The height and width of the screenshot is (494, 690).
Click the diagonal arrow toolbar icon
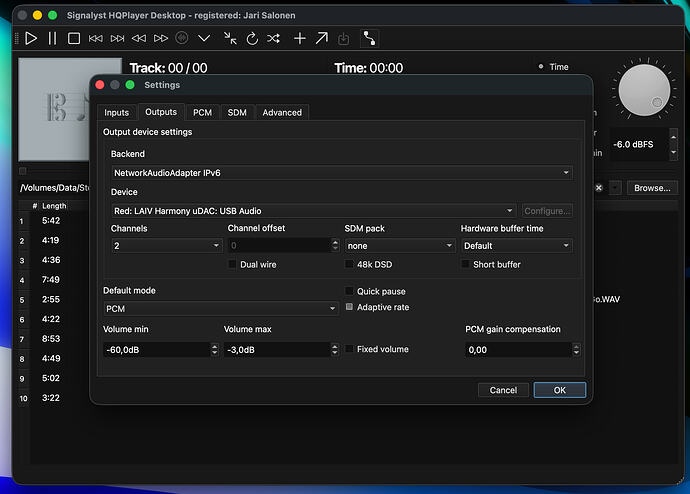pos(322,38)
